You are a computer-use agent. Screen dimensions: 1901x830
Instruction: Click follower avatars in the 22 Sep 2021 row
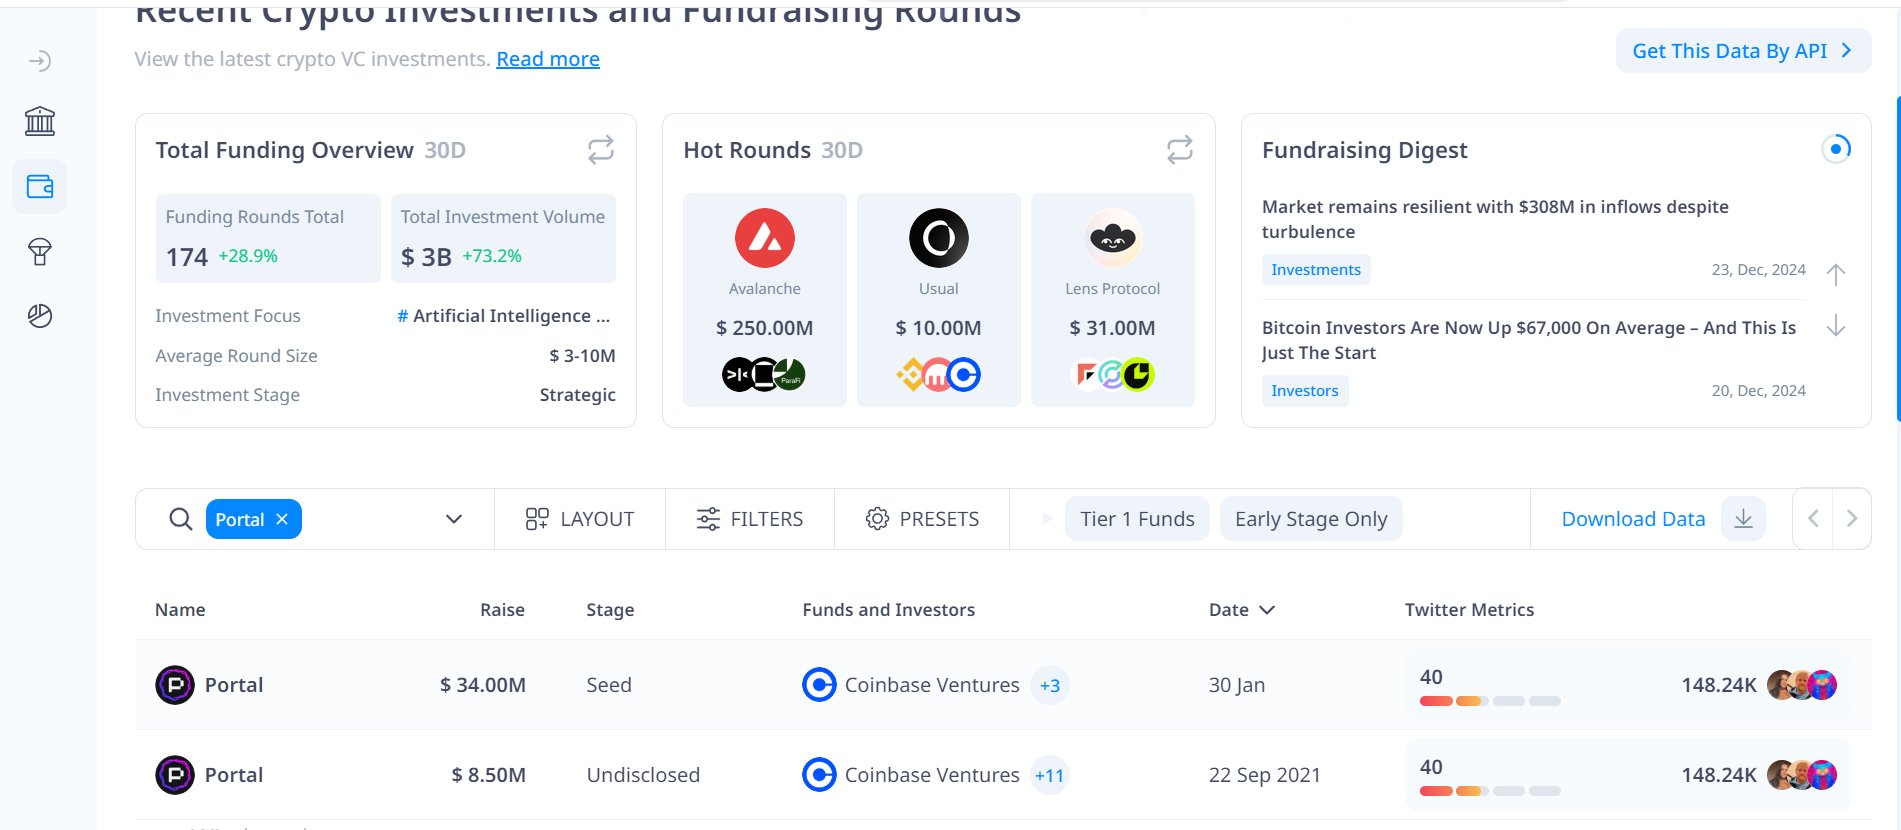(1802, 775)
